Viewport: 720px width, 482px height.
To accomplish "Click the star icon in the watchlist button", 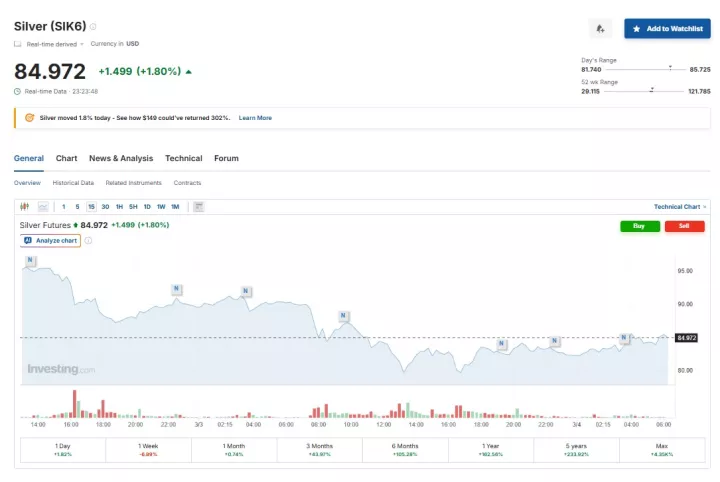I will pos(637,29).
